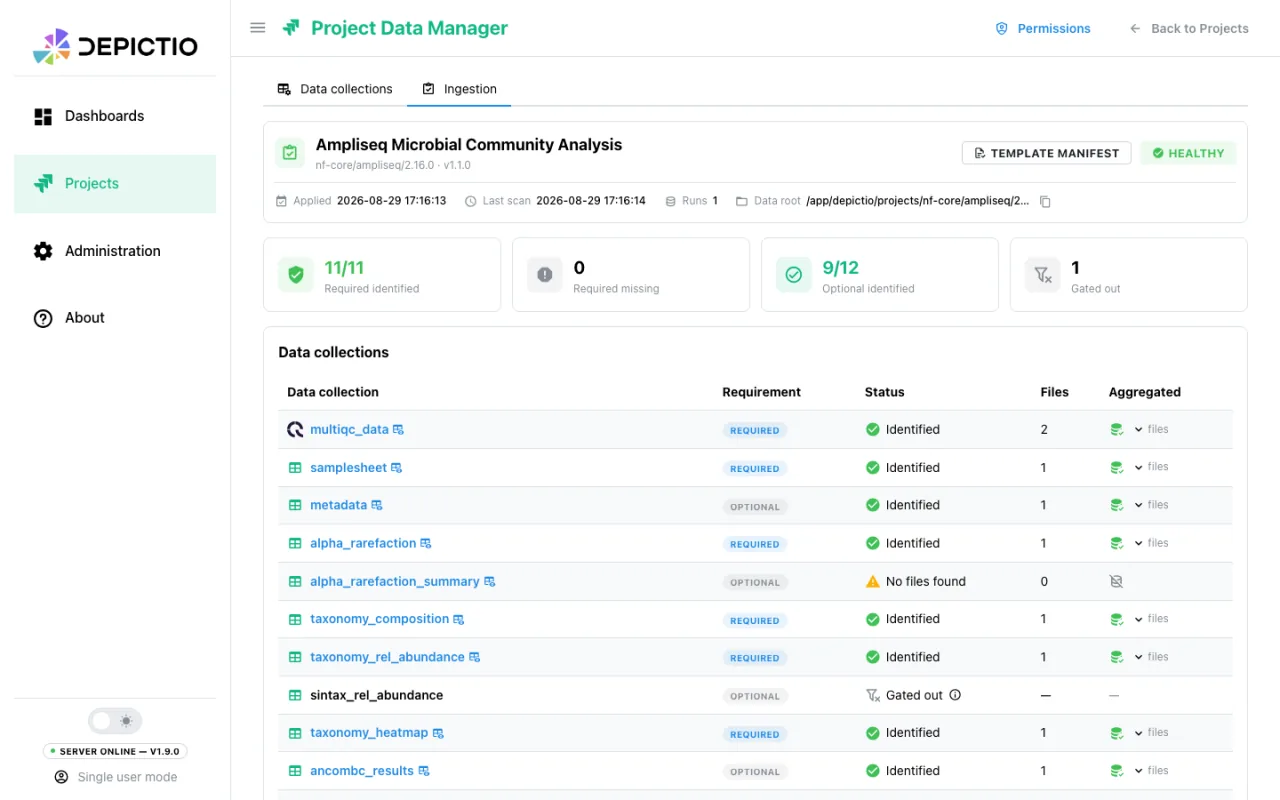1280x800 pixels.
Task: Click the aggregated database icon for taxonomy_heatmap
Action: (1117, 733)
